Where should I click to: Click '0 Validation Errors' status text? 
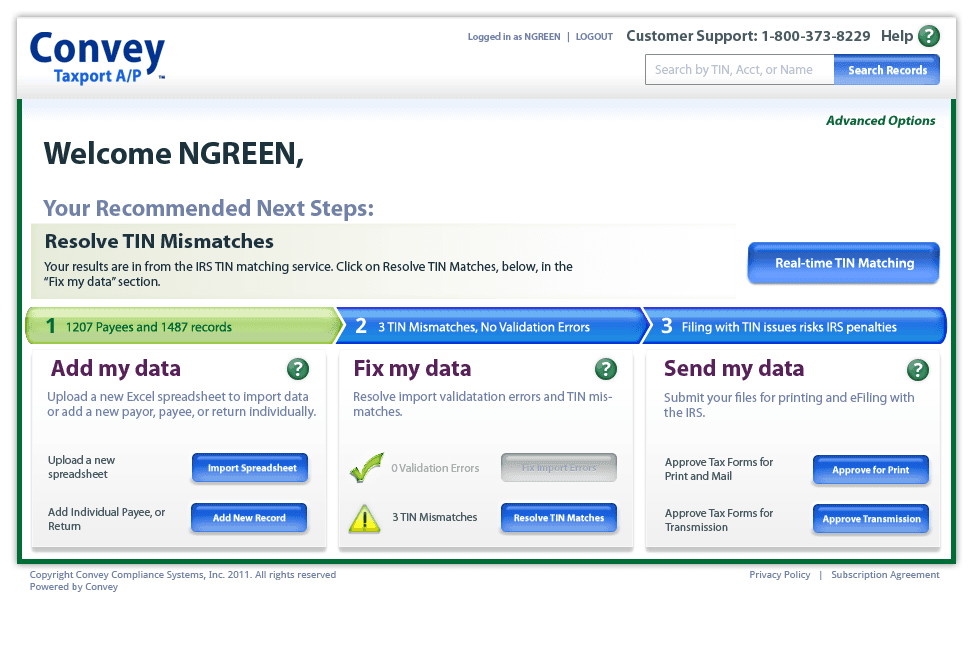click(x=435, y=468)
